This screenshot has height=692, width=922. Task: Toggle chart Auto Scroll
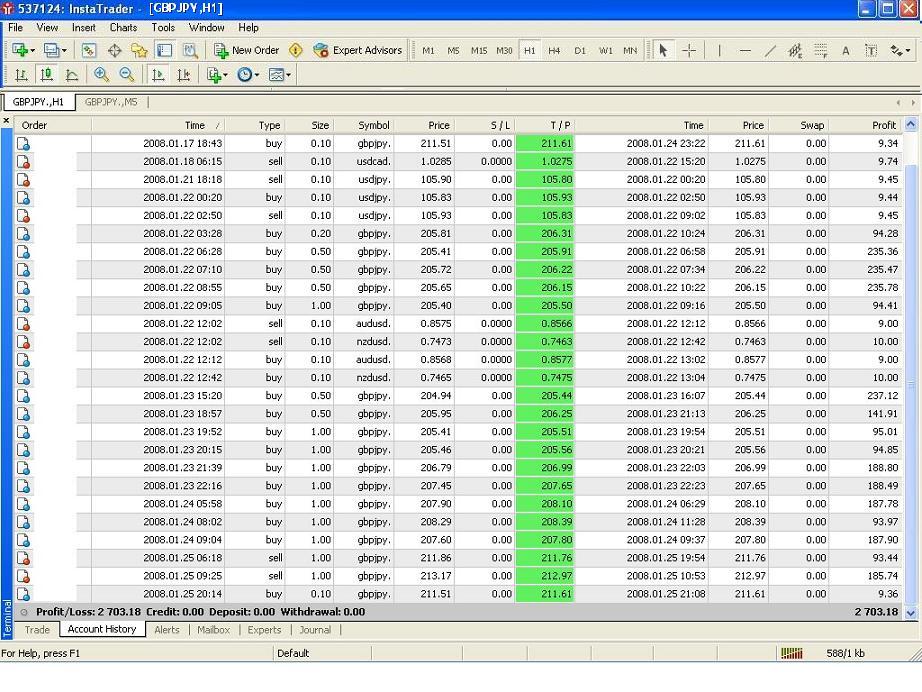point(158,75)
